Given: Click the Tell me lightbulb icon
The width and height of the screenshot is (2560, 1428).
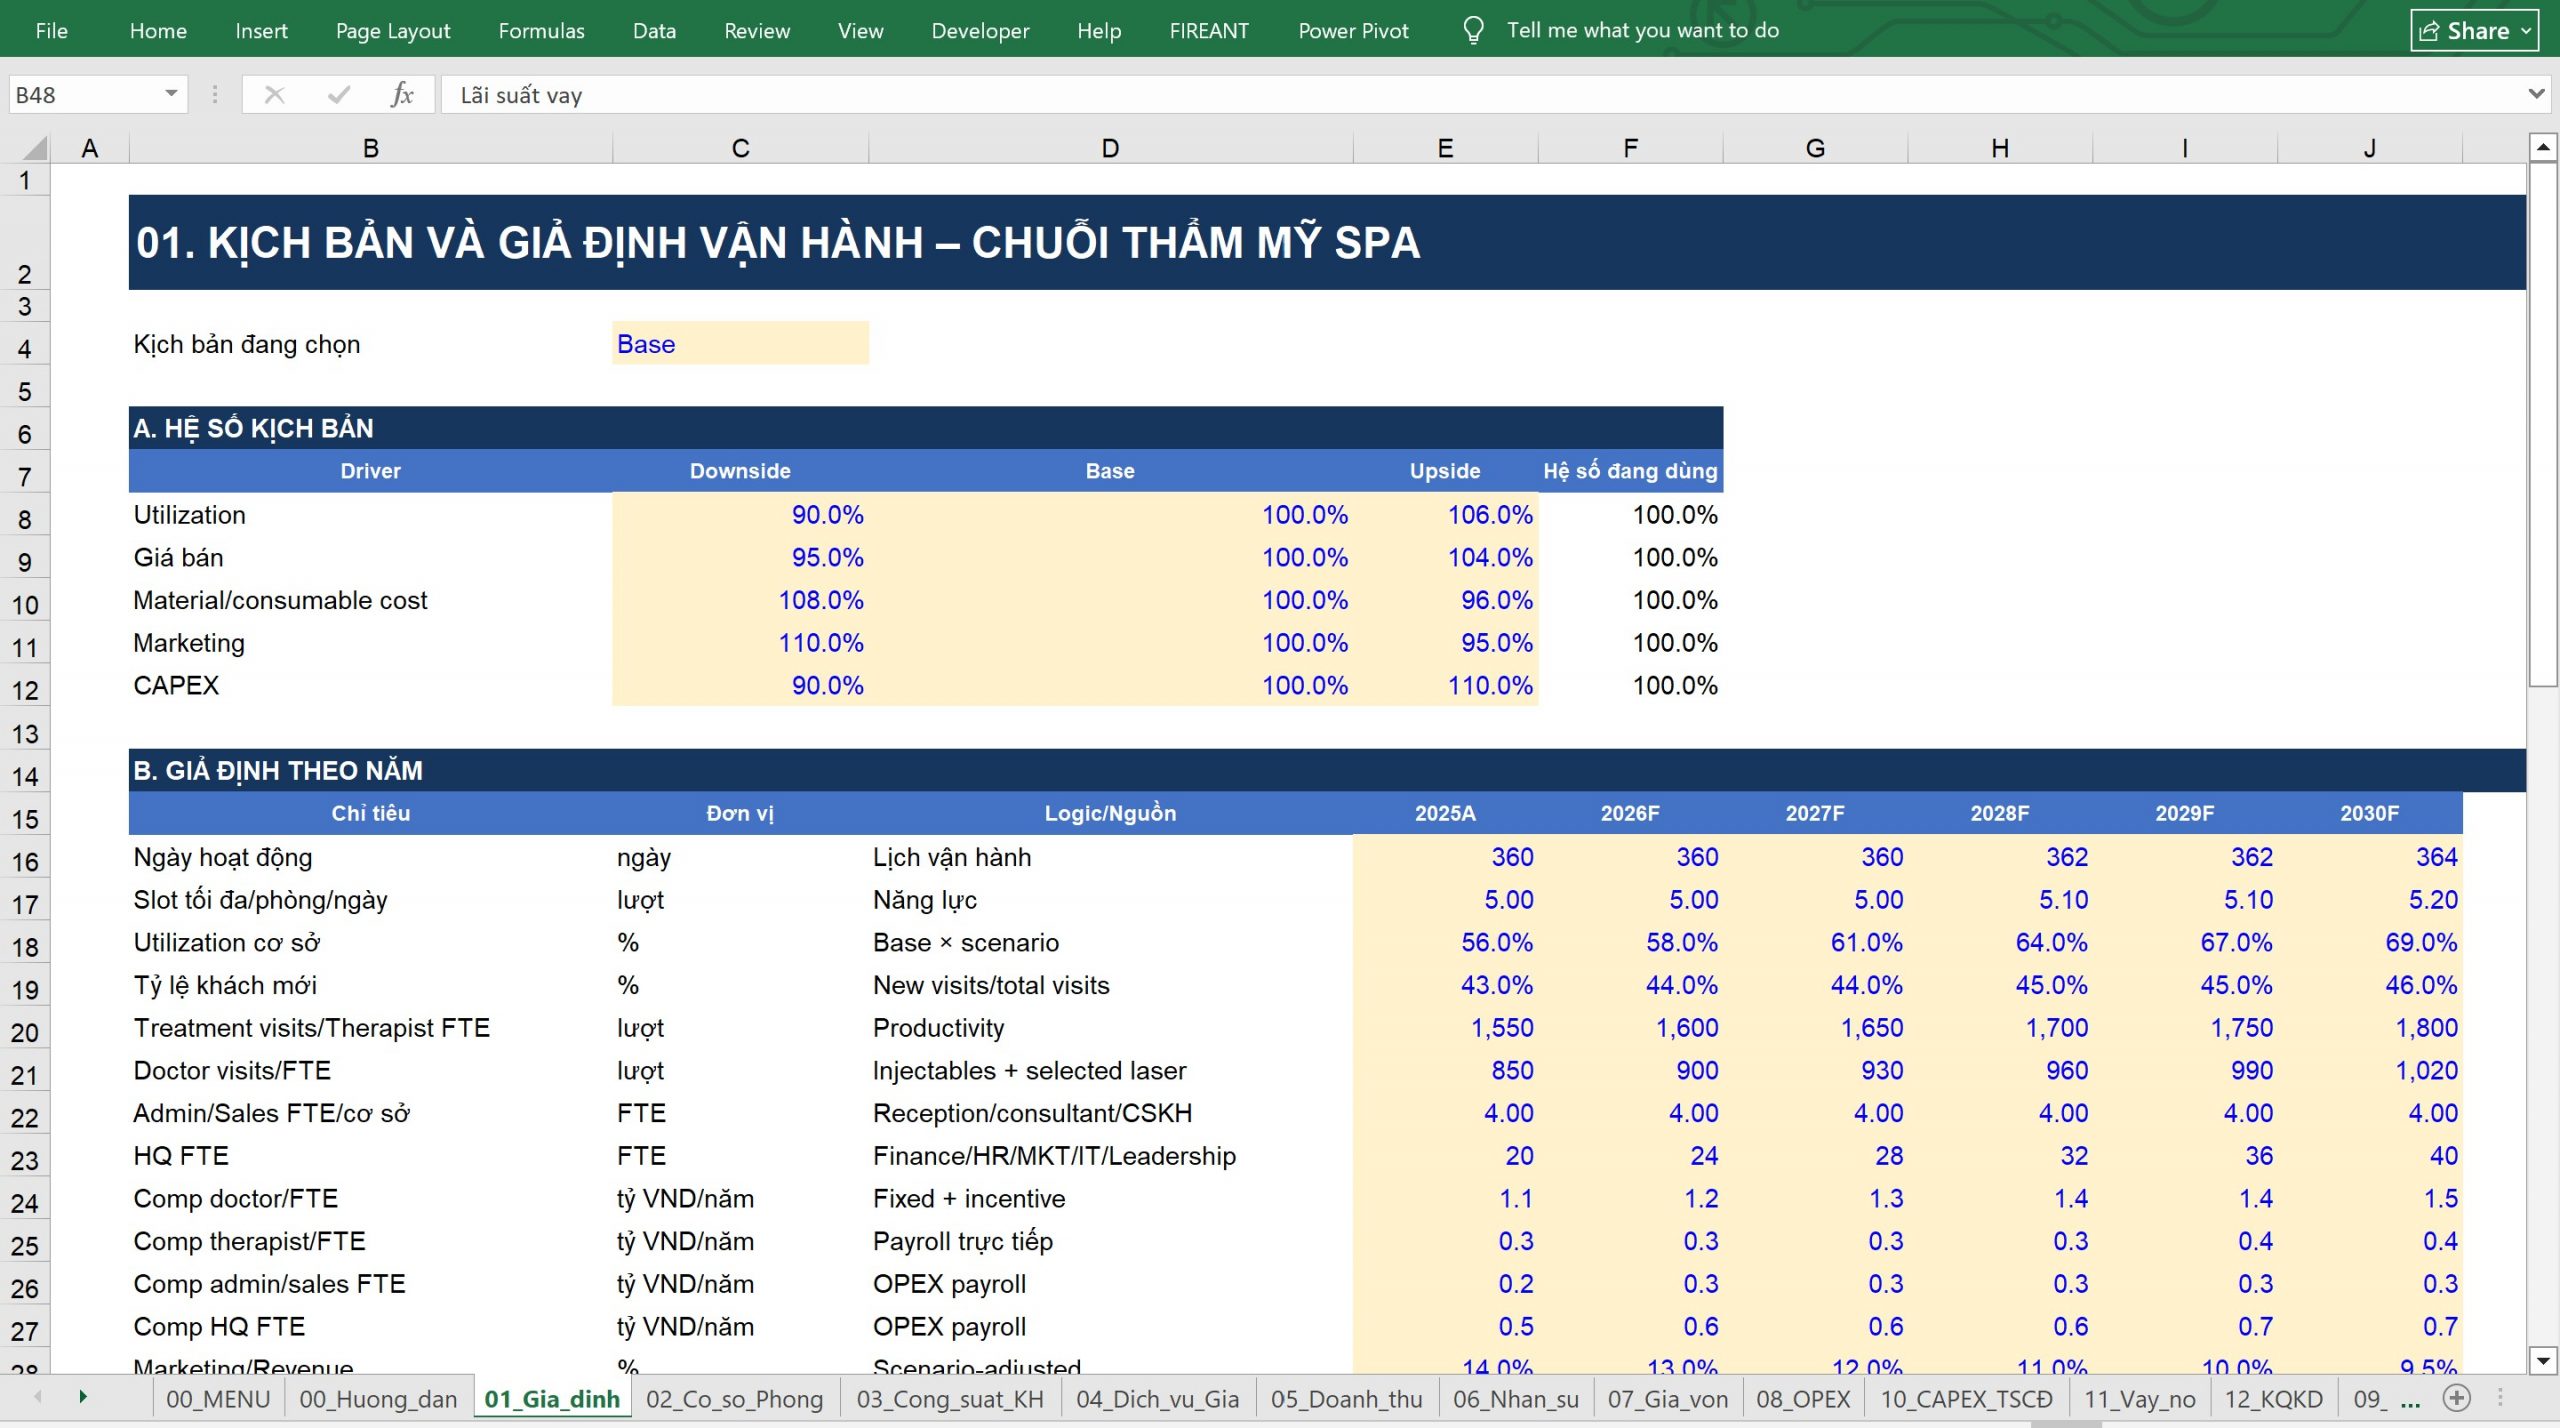Looking at the screenshot, I should (1473, 30).
